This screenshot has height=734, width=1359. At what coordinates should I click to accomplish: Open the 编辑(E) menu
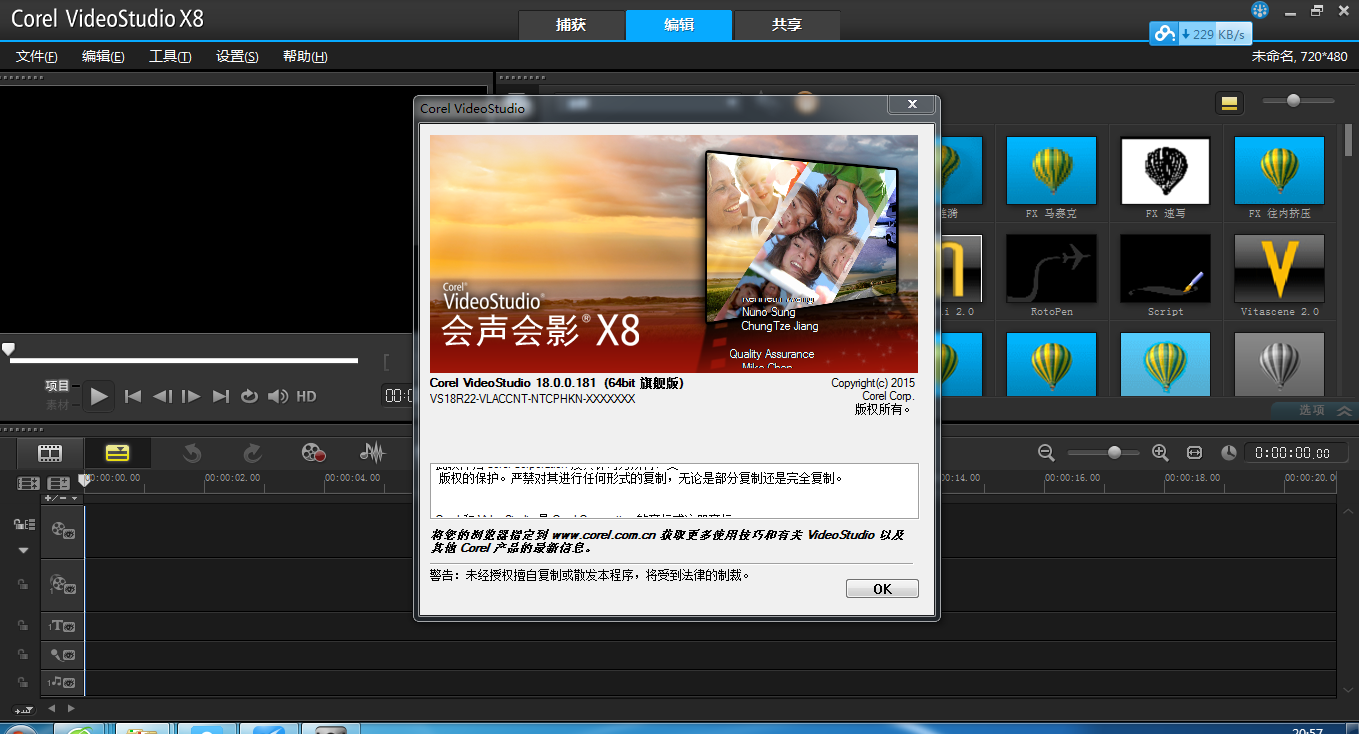[103, 57]
